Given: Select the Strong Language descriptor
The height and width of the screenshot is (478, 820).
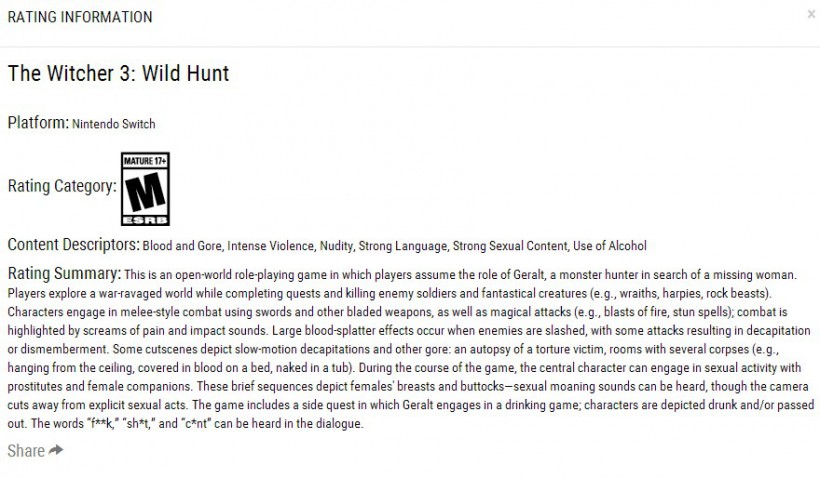Looking at the screenshot, I should pyautogui.click(x=403, y=246).
